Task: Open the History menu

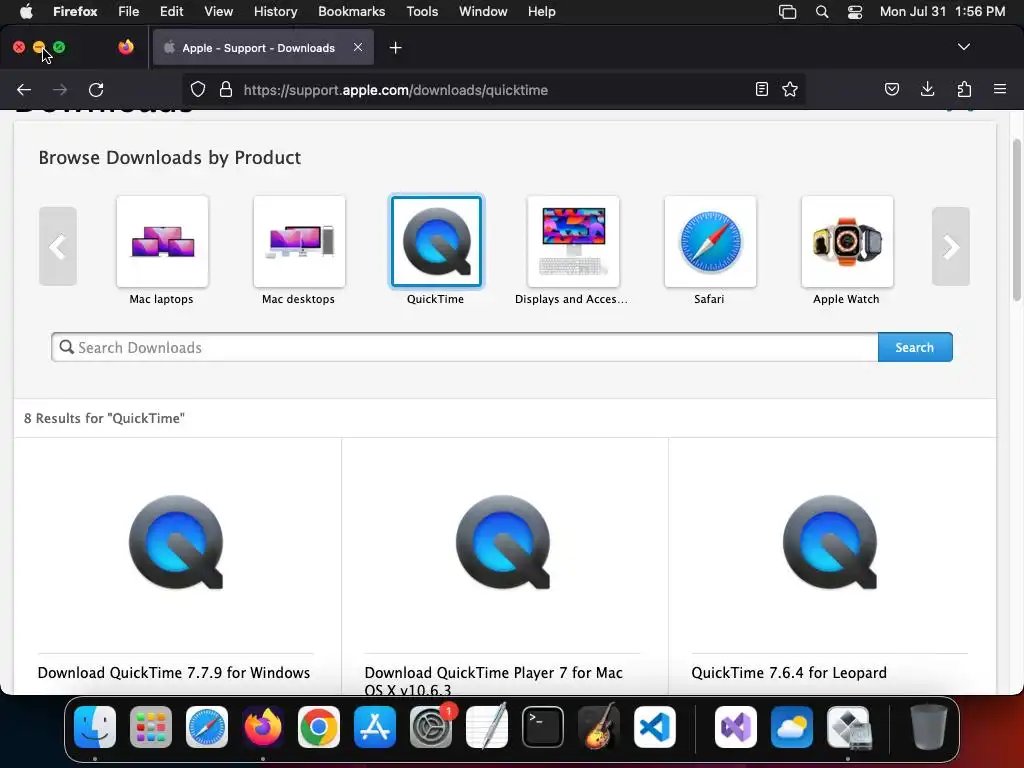Action: 276,12
